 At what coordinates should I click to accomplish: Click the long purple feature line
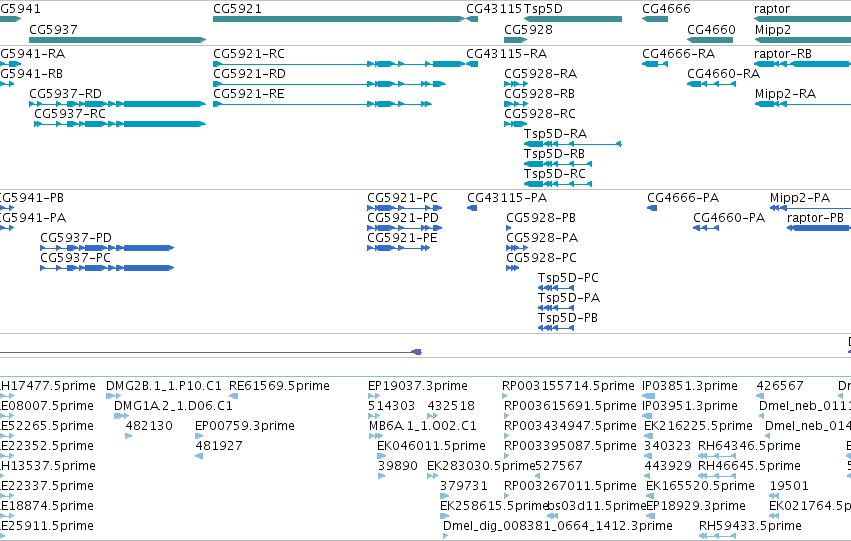click(211, 352)
